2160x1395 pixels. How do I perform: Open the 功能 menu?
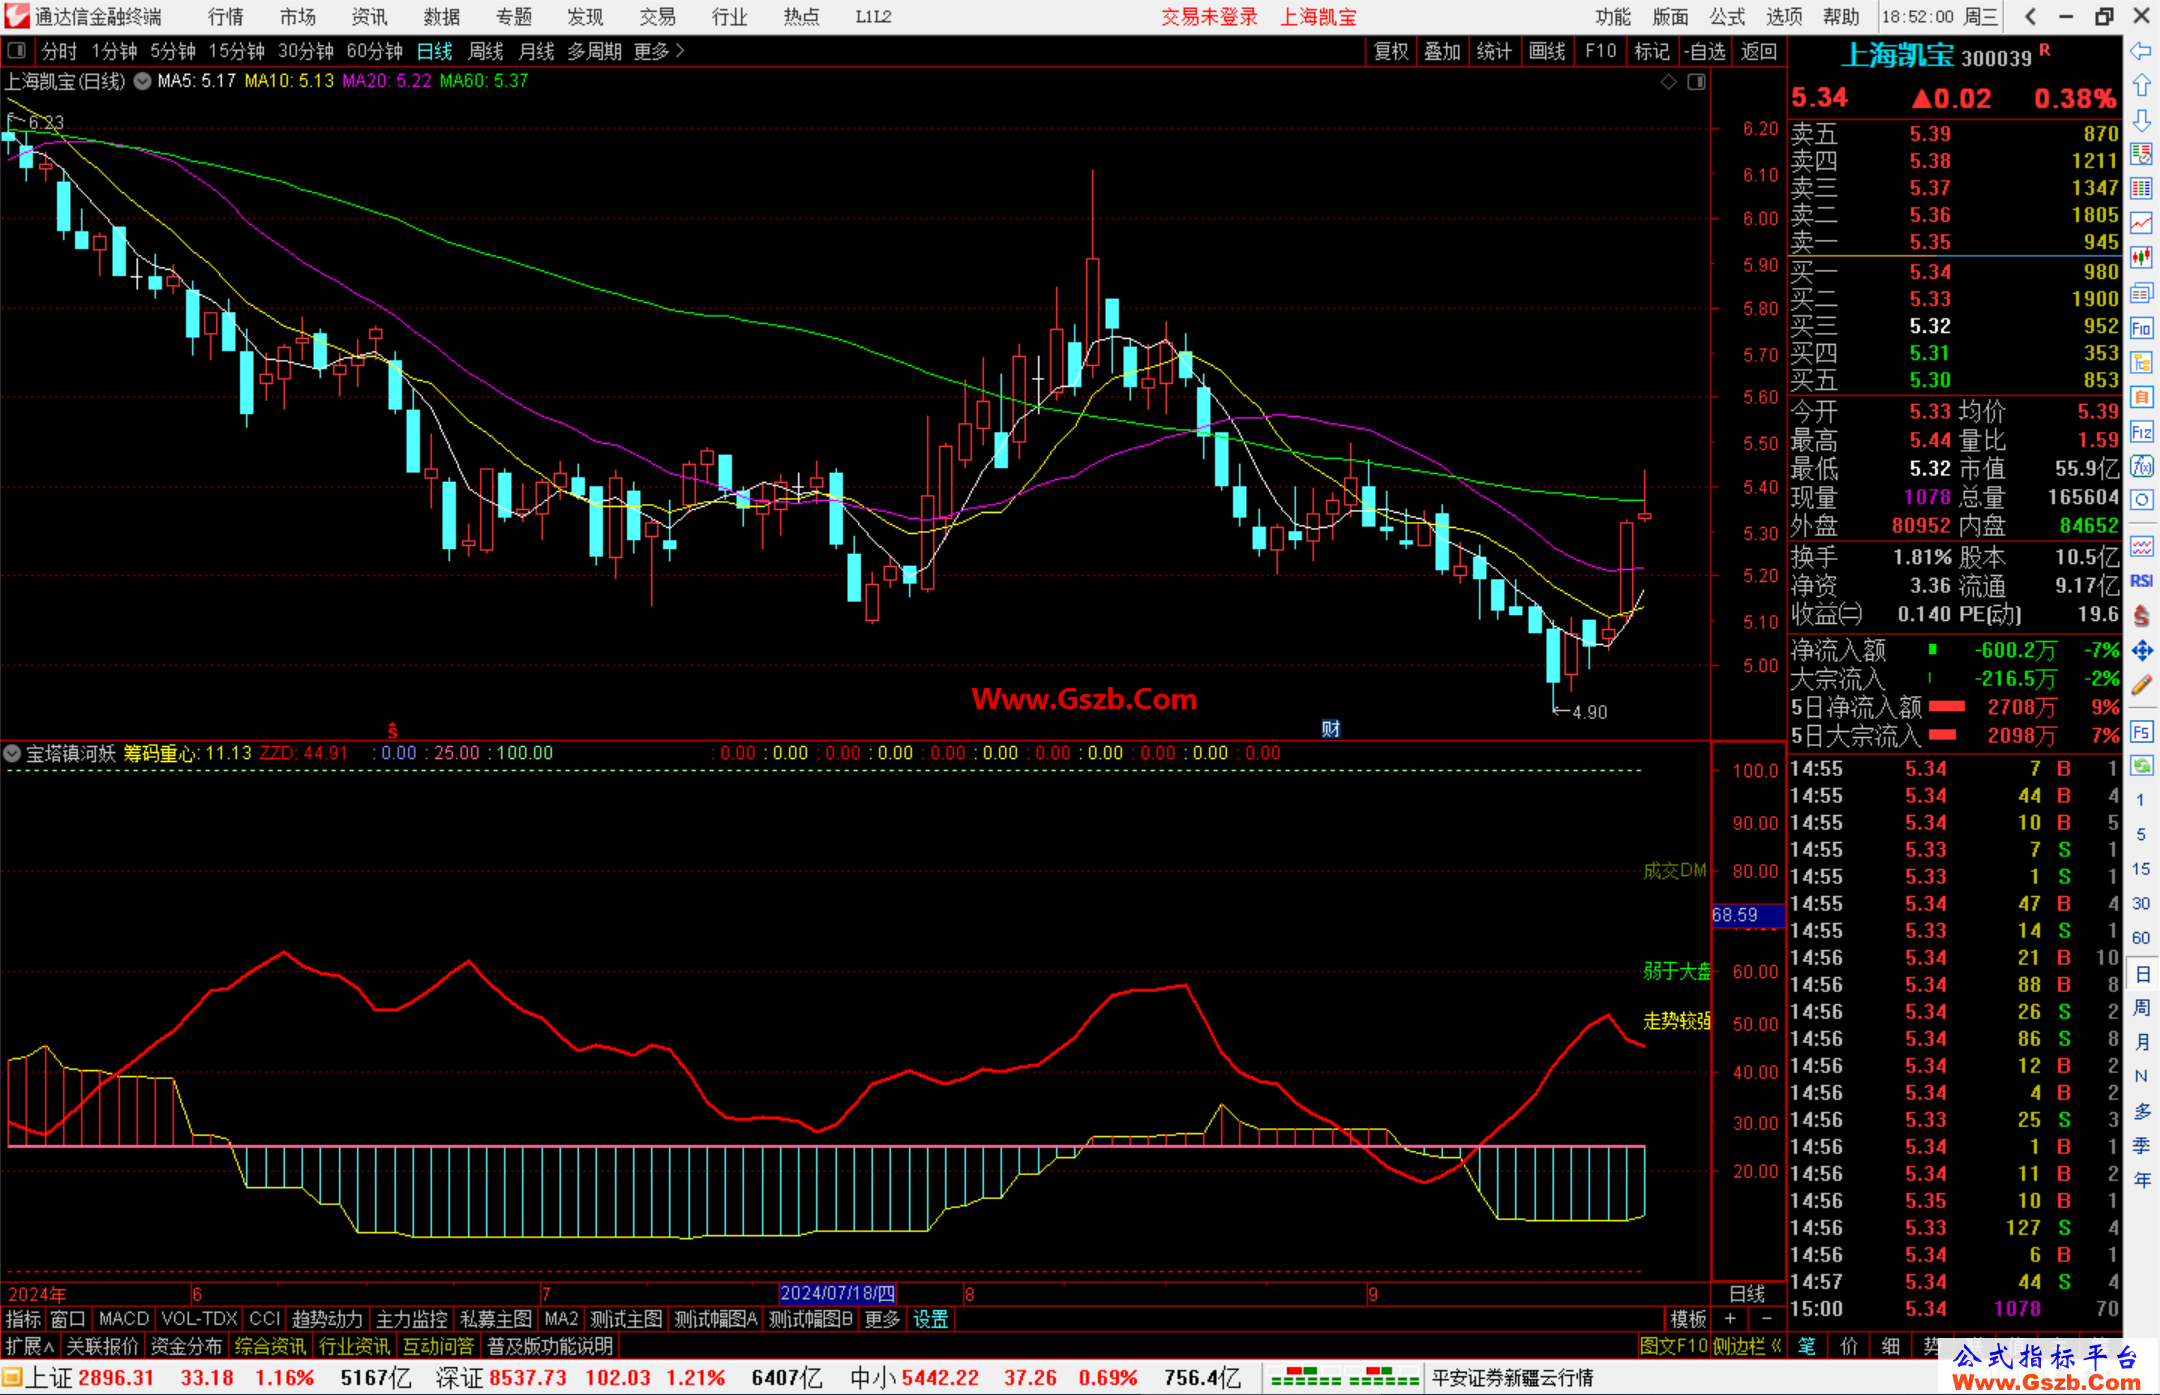1613,16
